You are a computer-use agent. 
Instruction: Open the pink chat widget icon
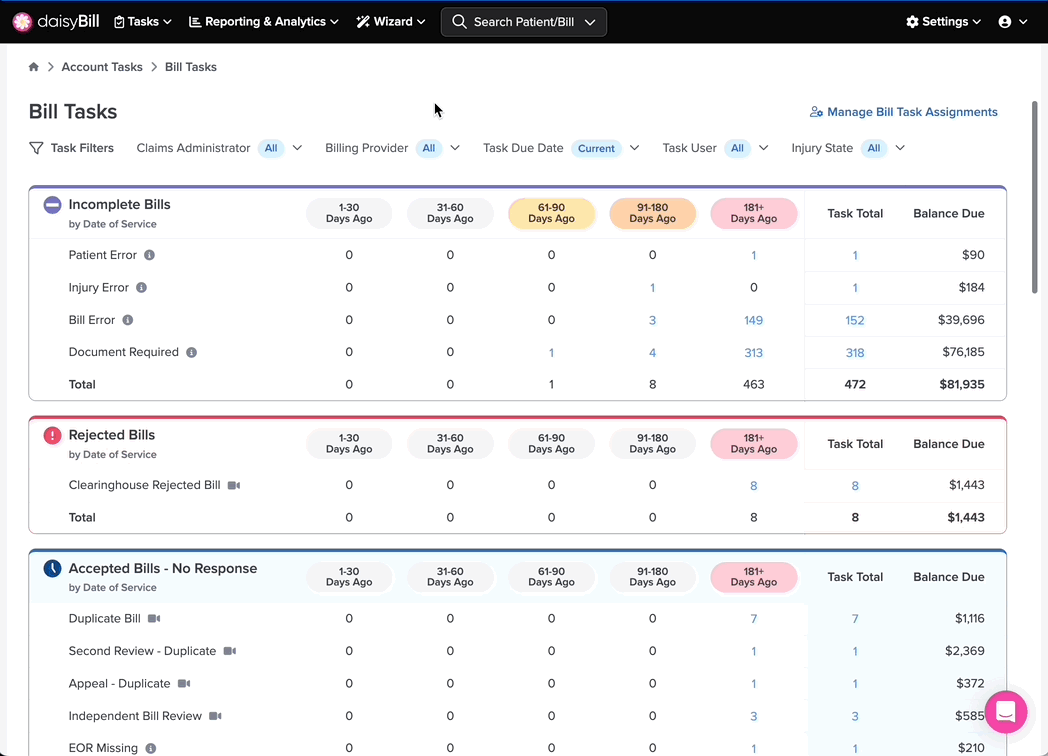[1005, 712]
